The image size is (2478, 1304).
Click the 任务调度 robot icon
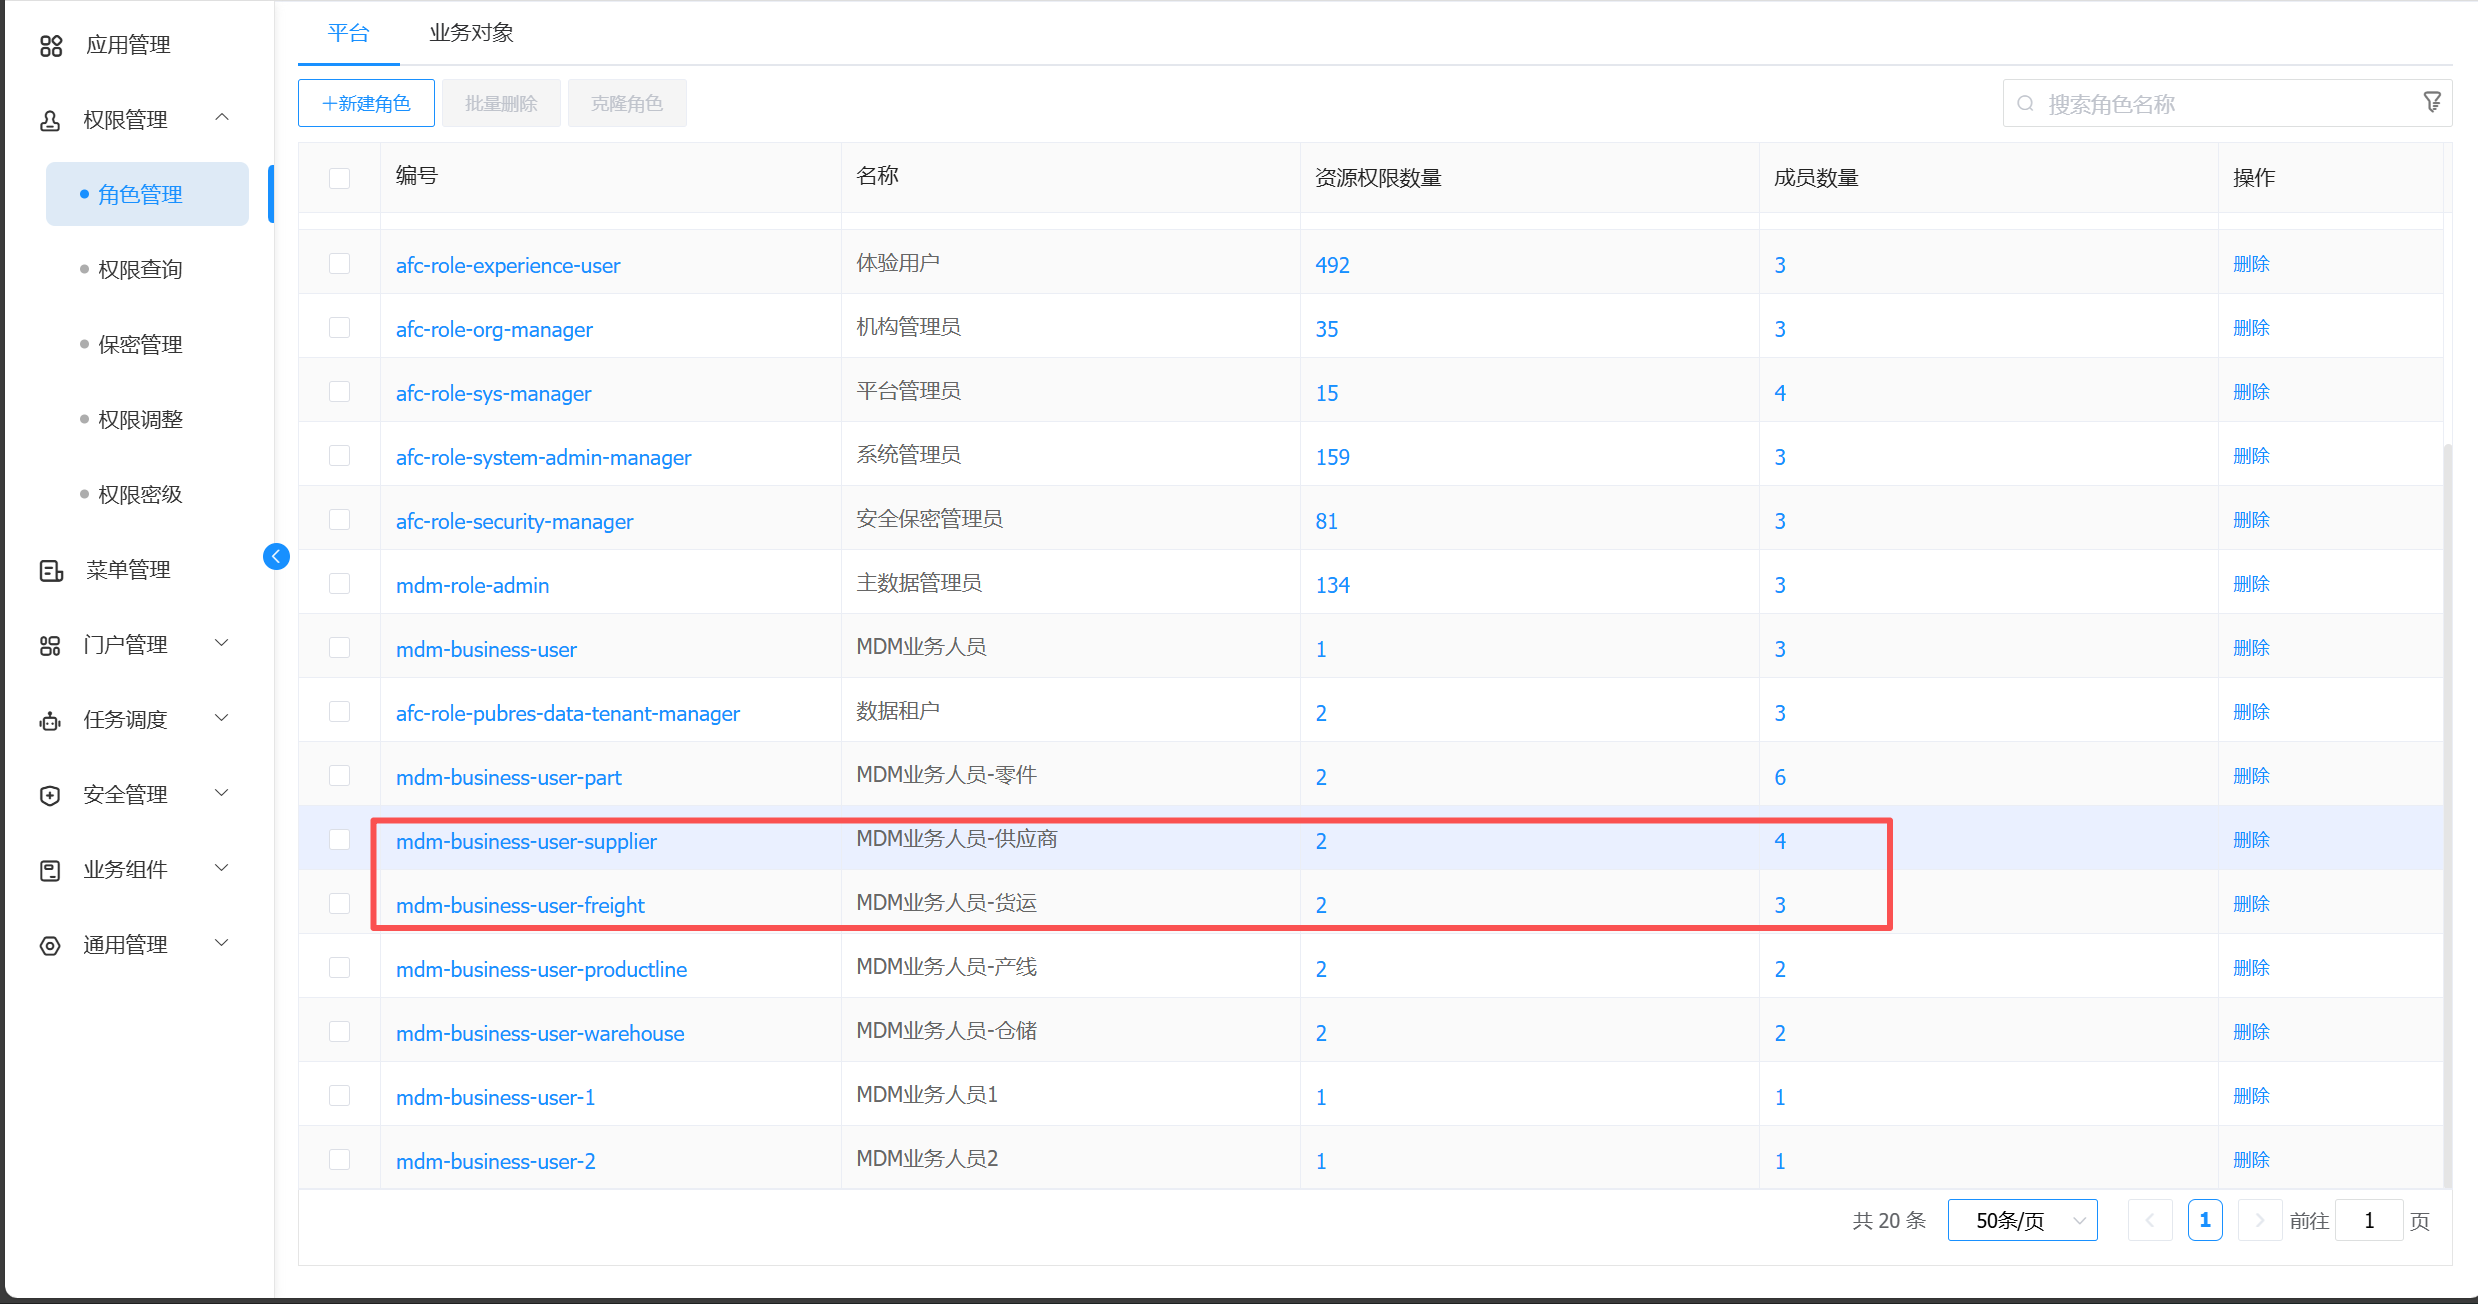point(50,721)
